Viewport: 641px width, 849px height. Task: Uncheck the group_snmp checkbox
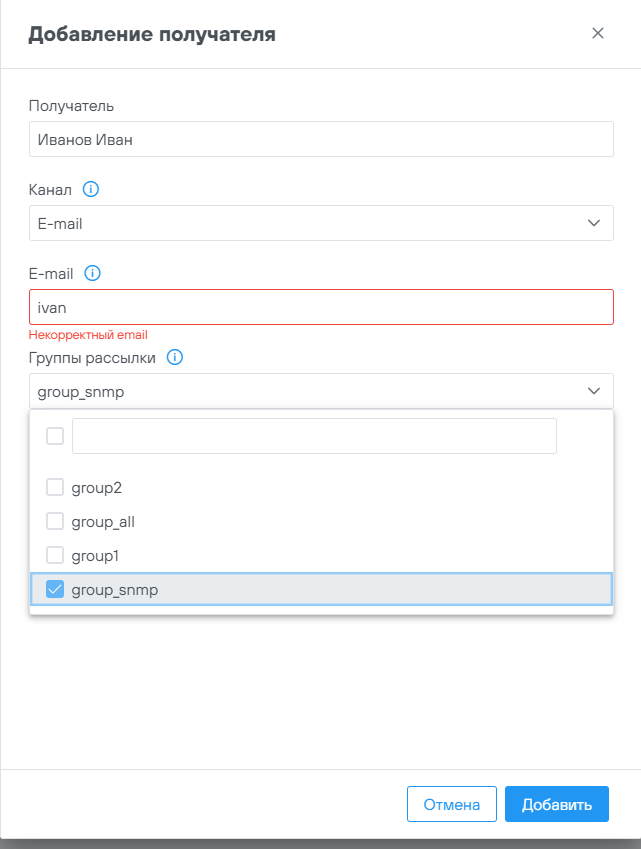(55, 589)
